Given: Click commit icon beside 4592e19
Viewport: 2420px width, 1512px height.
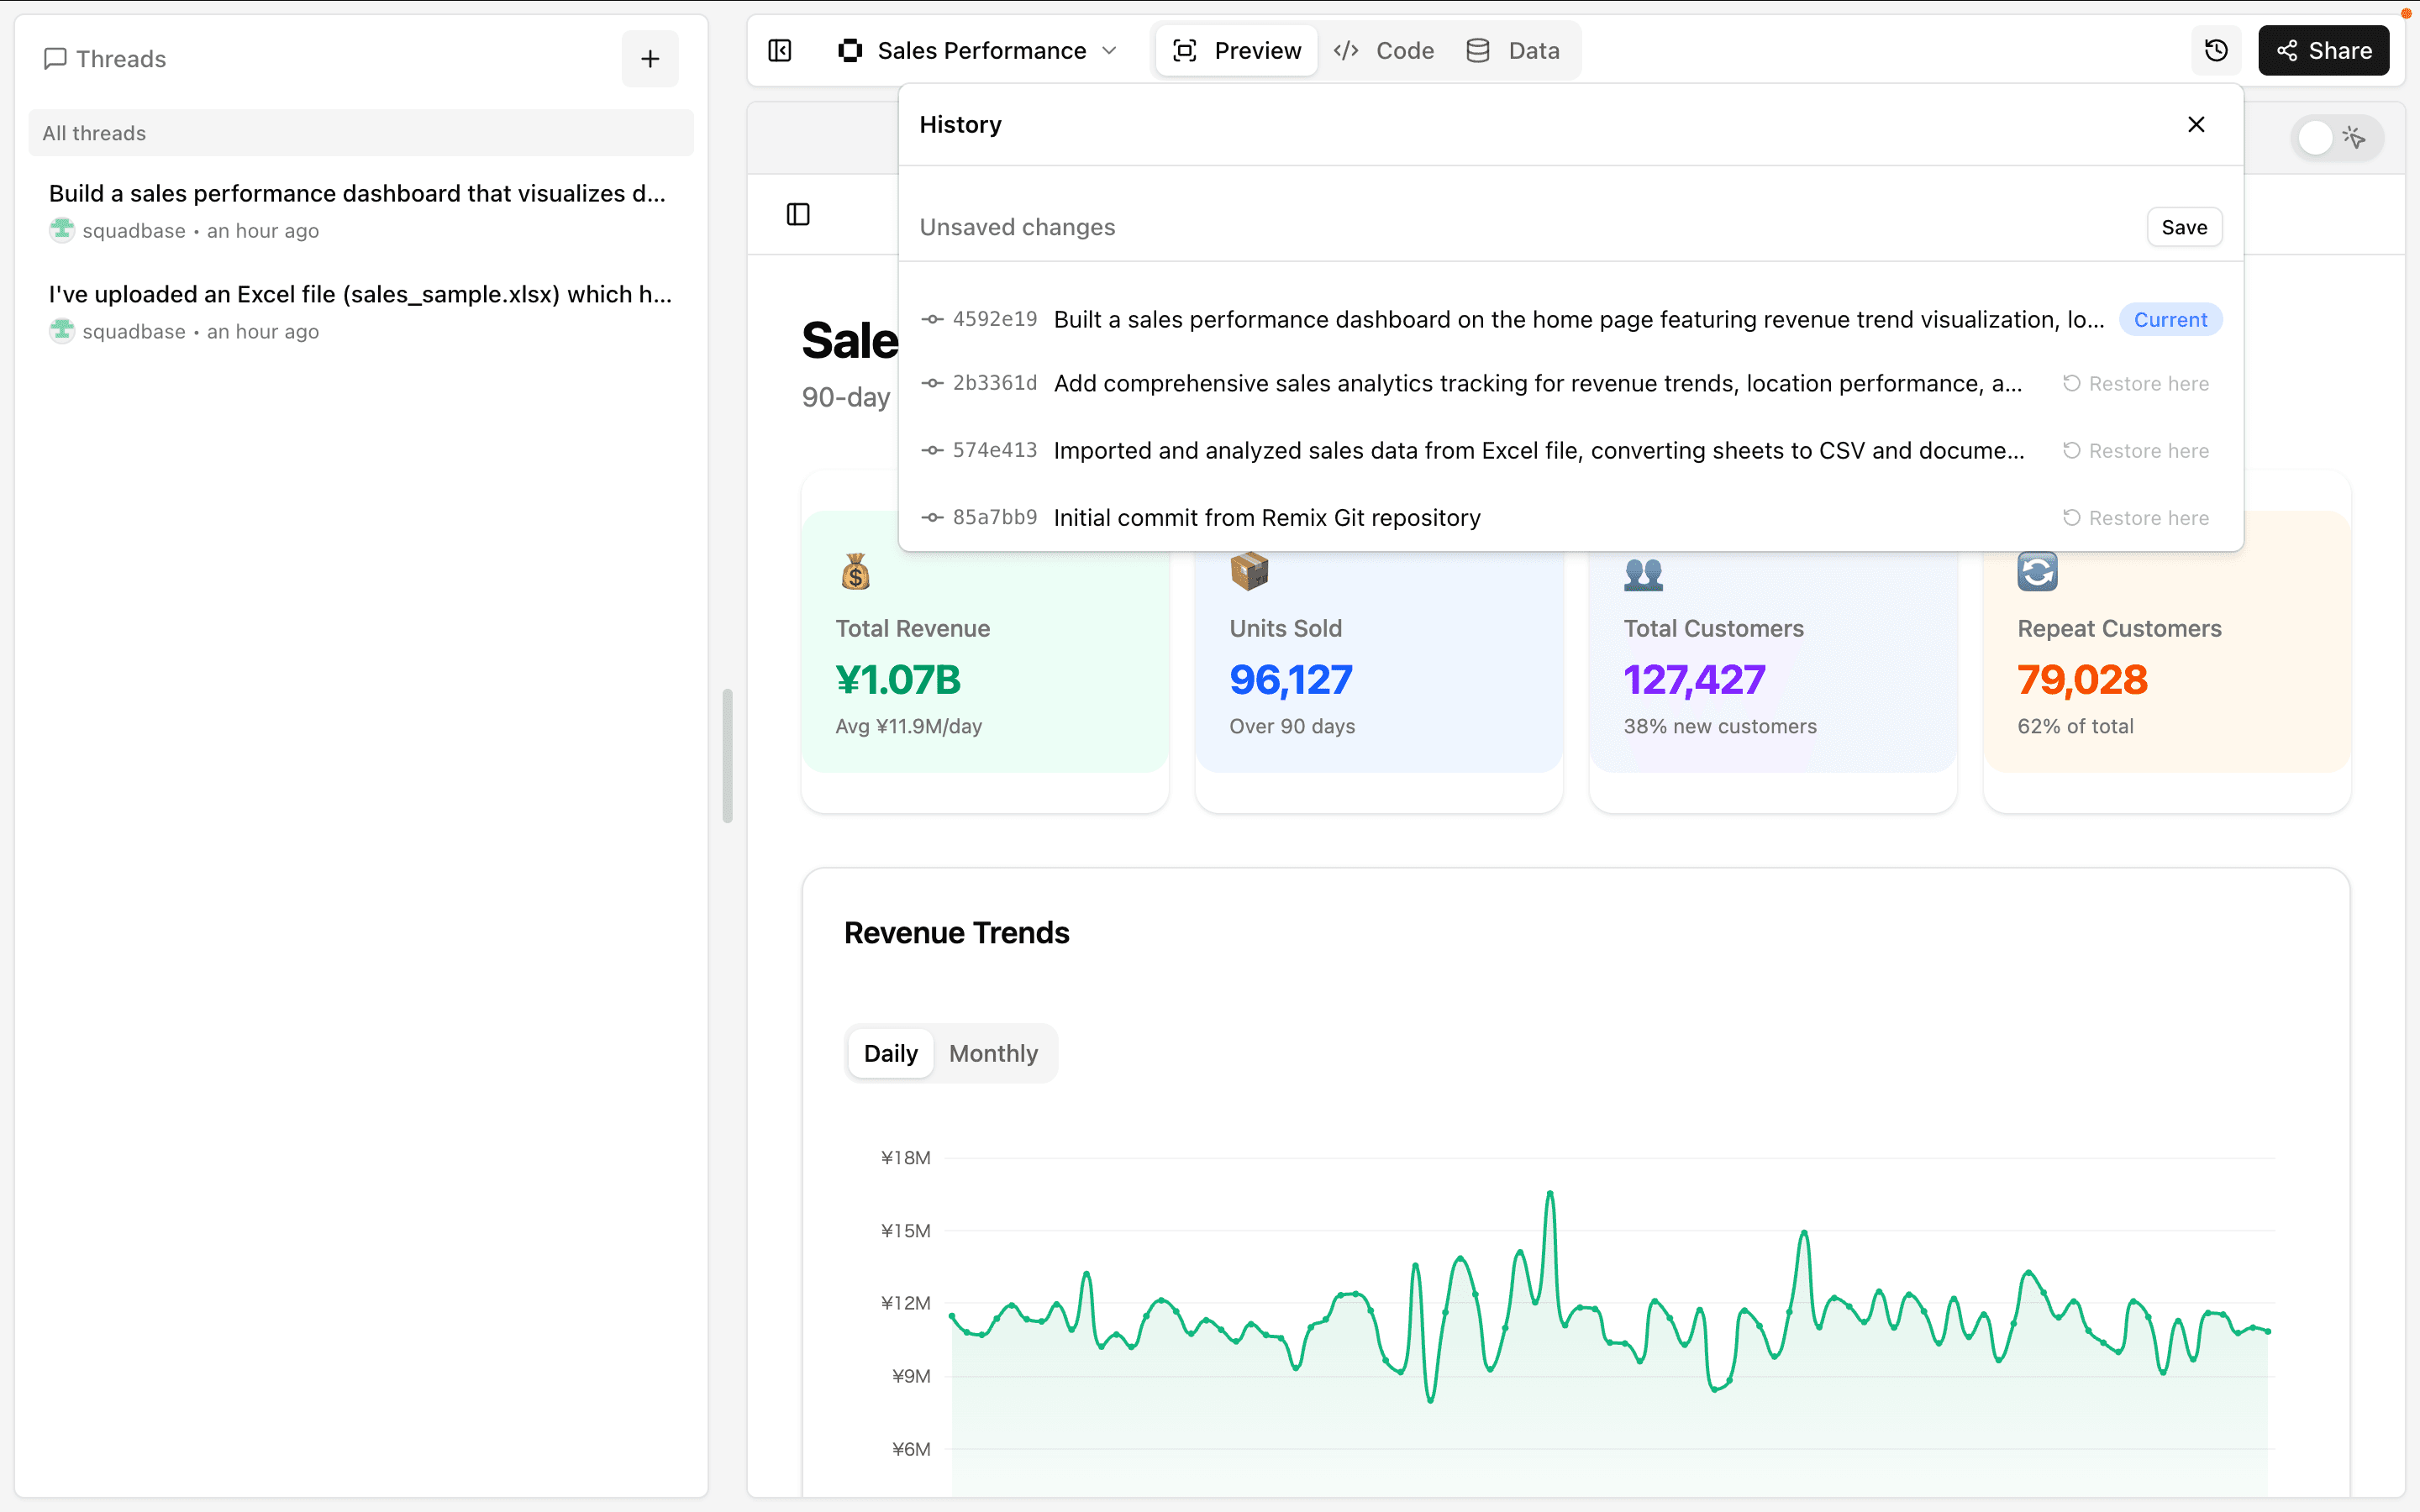Looking at the screenshot, I should click(932, 320).
